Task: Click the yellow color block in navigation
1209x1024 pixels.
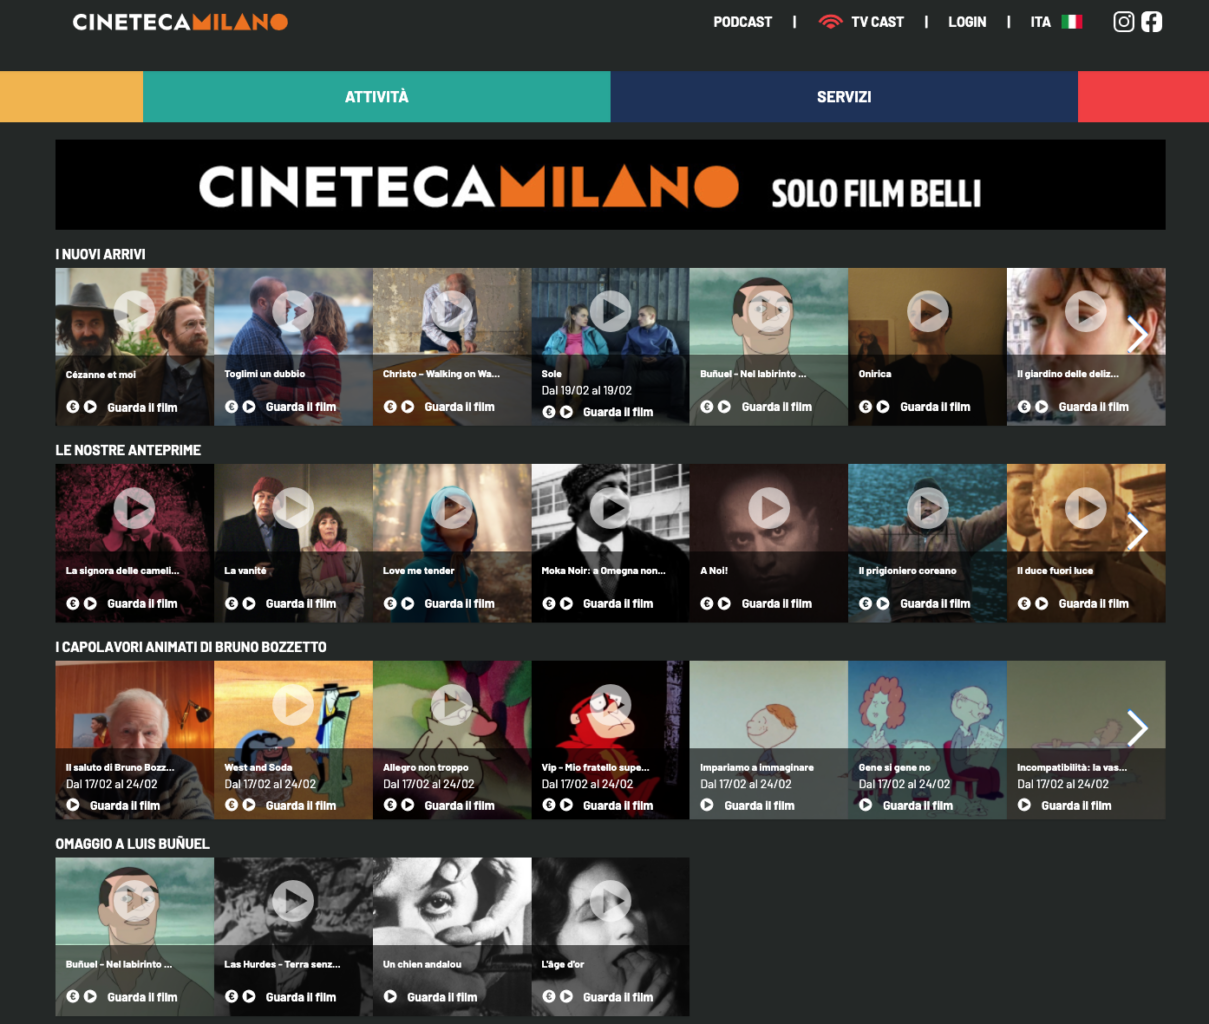Action: (x=71, y=97)
